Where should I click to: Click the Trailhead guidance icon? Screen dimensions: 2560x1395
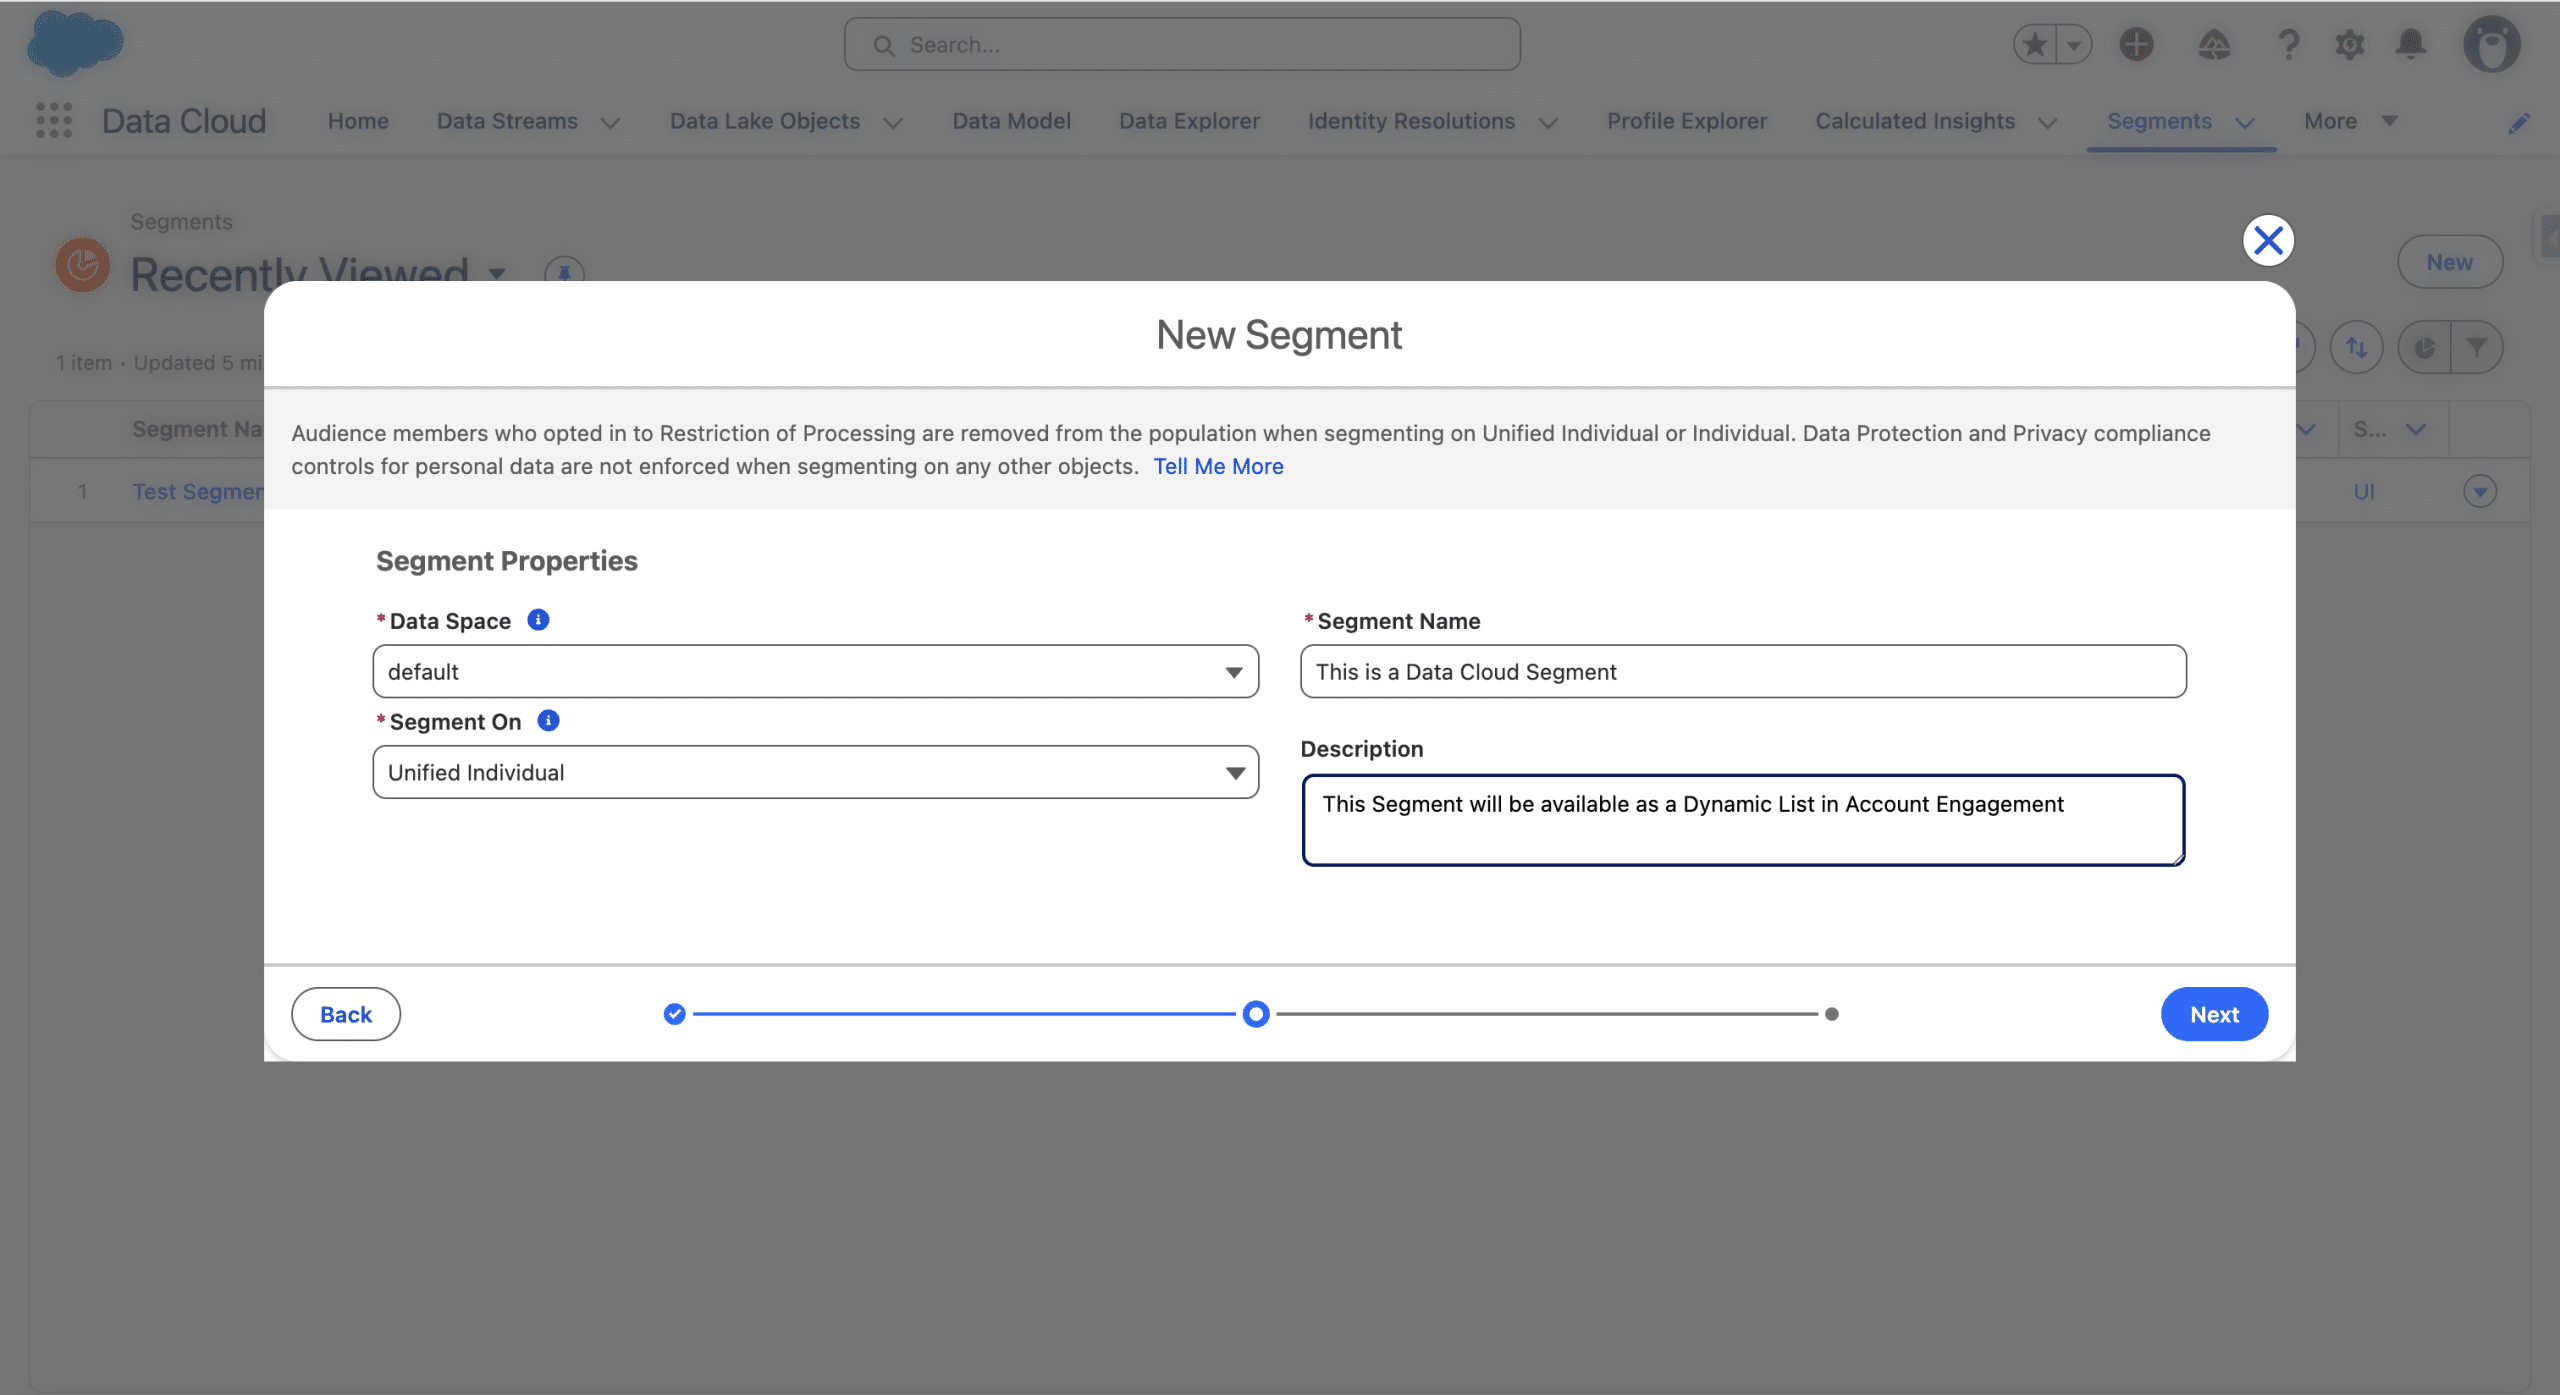[2214, 45]
